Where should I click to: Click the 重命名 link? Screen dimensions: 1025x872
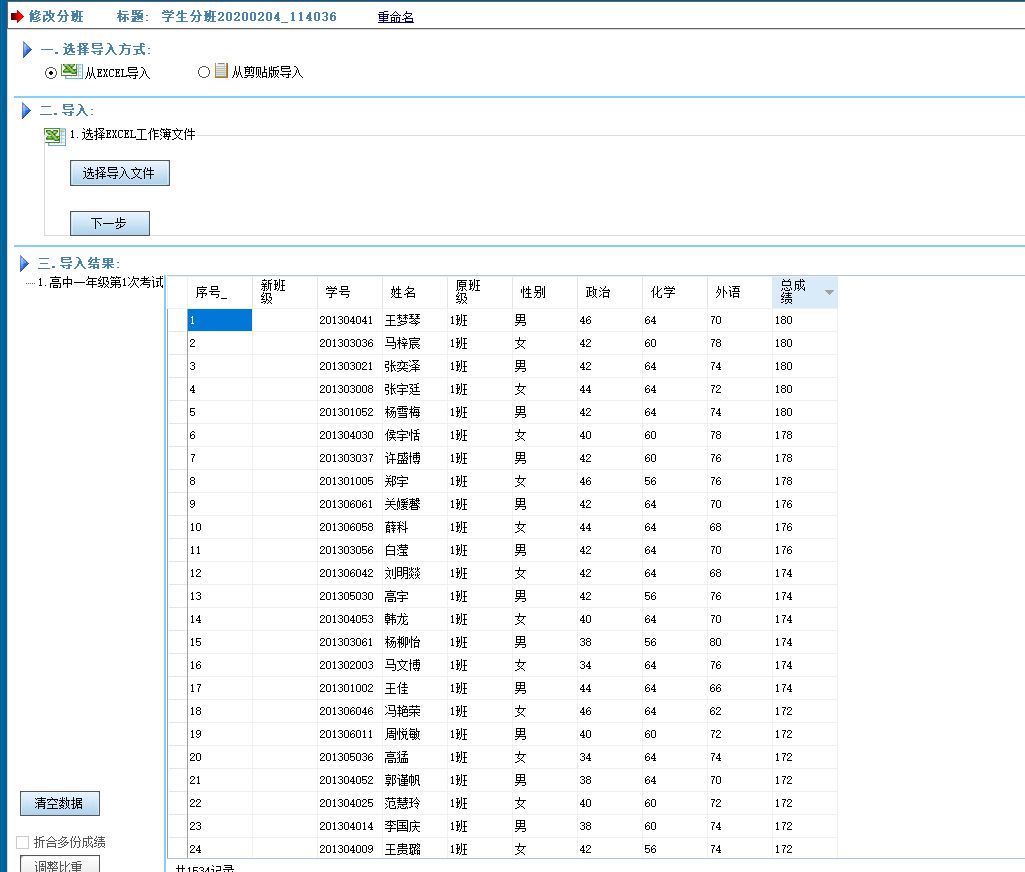click(395, 17)
